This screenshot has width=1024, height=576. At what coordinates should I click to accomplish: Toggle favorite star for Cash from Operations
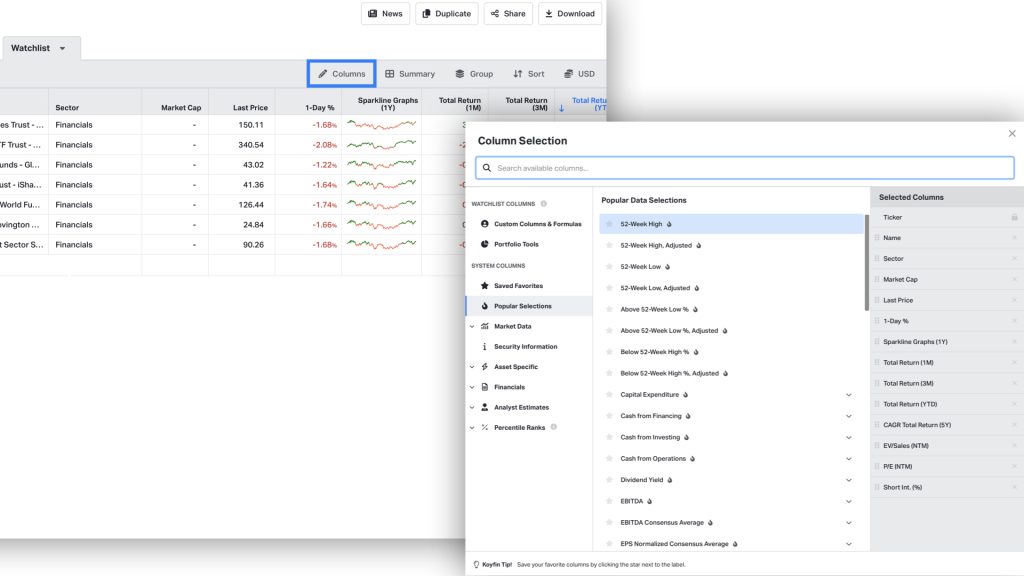(610, 459)
